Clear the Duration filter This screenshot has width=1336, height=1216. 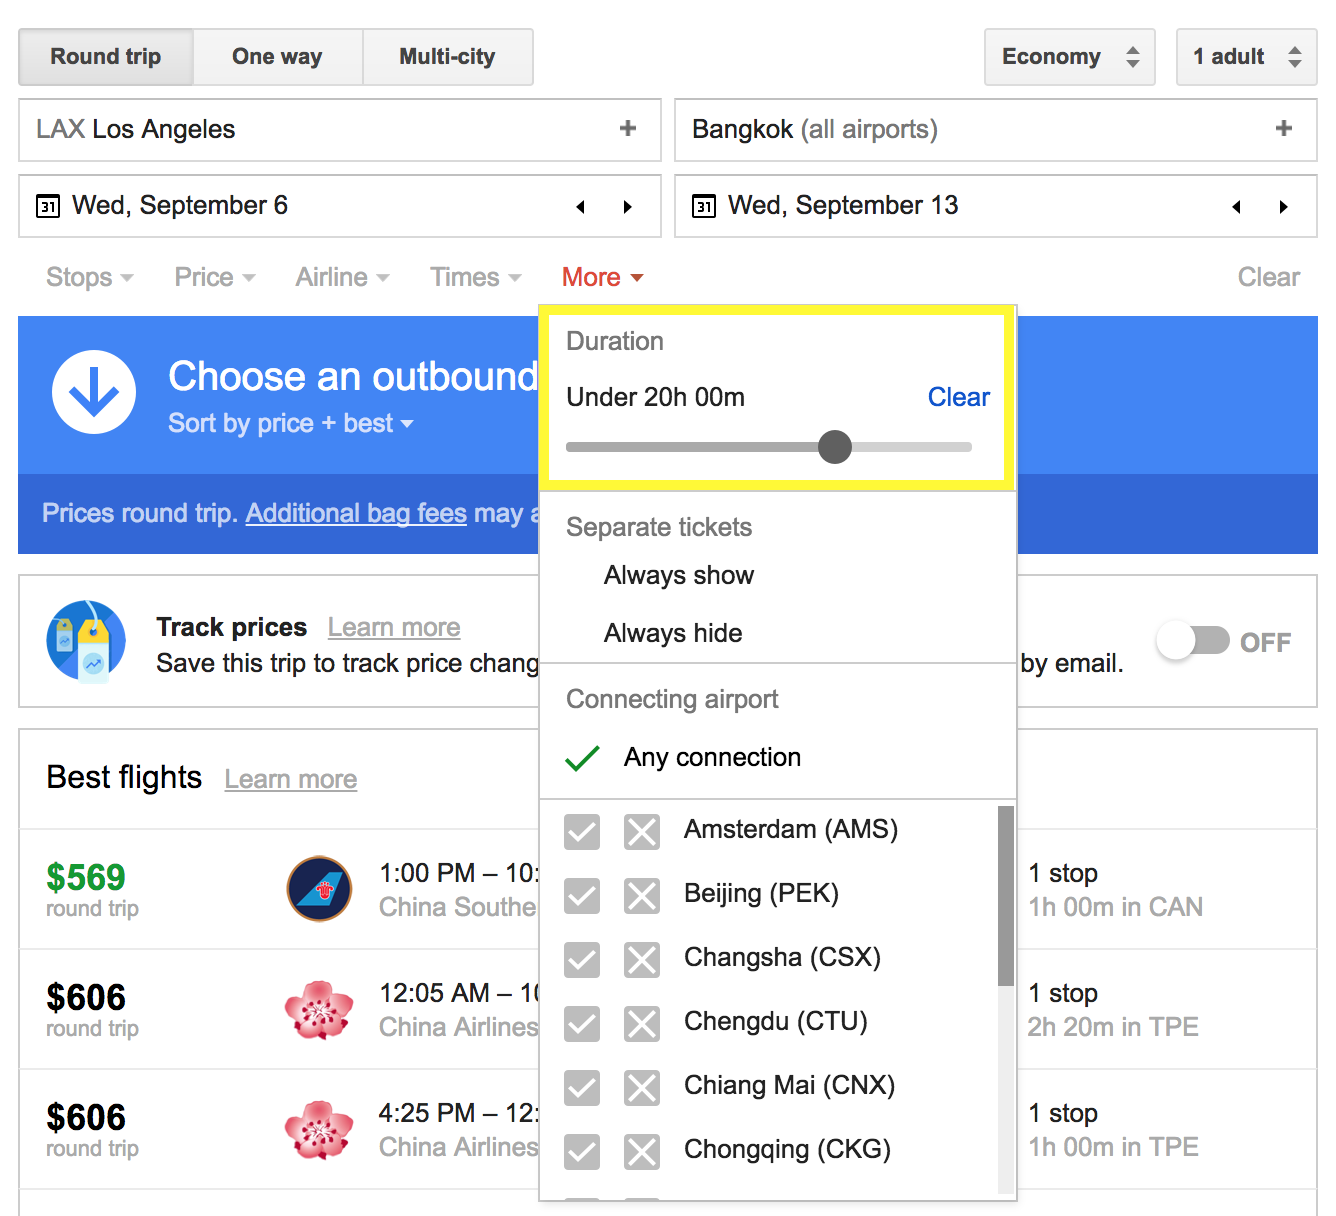click(958, 397)
